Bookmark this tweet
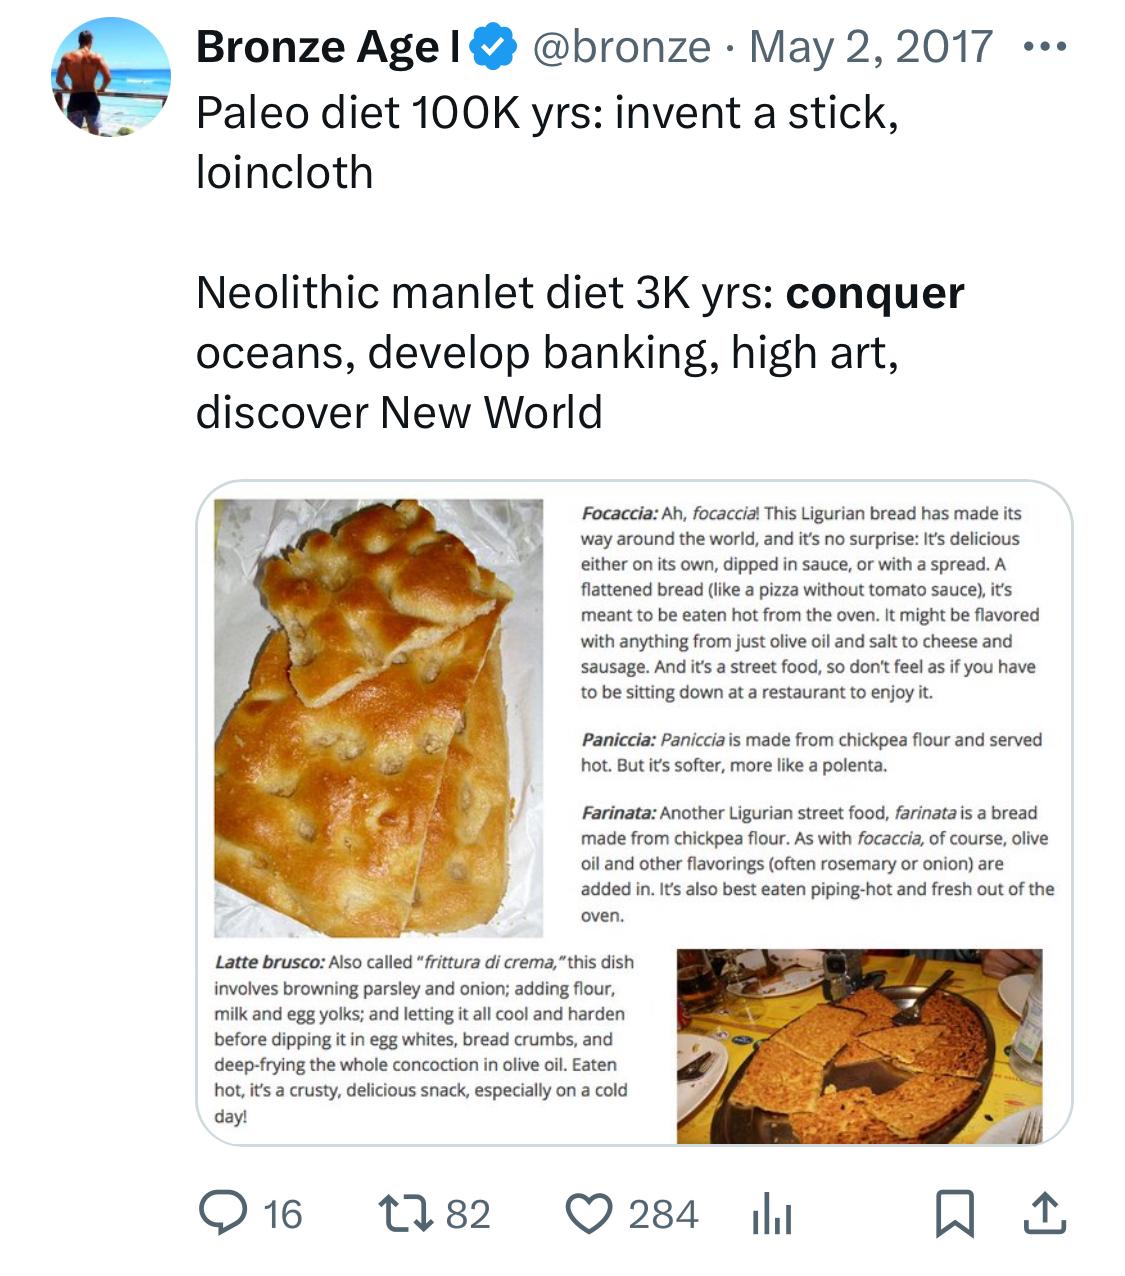This screenshot has width=1125, height=1276. coord(954,1213)
